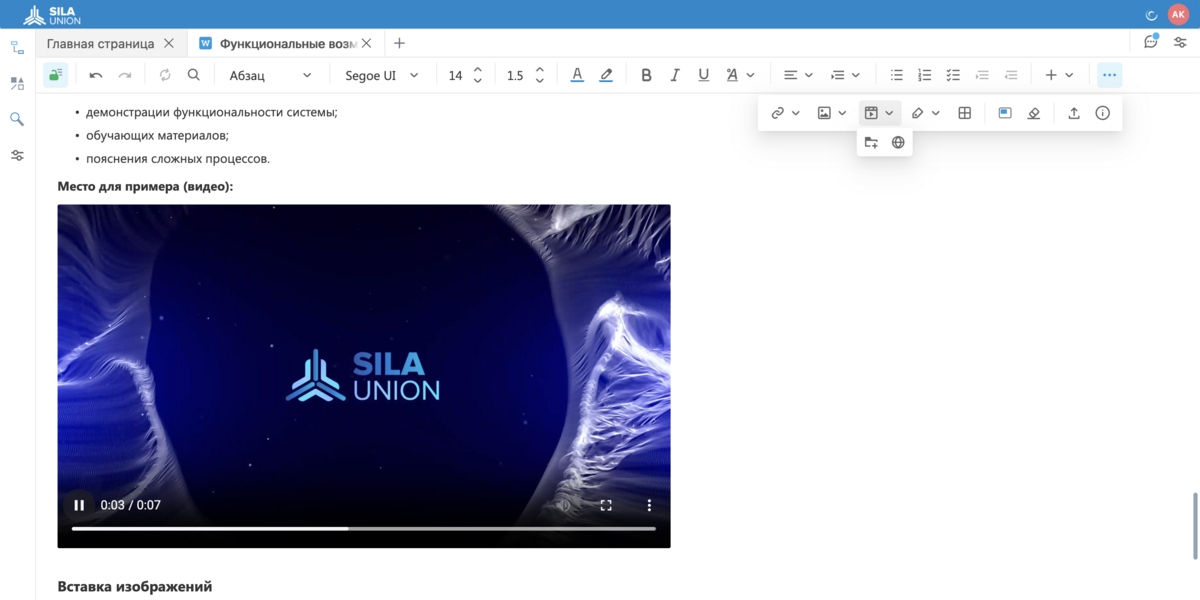Open the comments chat panel icon
This screenshot has height=600, width=1200.
[x=1151, y=42]
